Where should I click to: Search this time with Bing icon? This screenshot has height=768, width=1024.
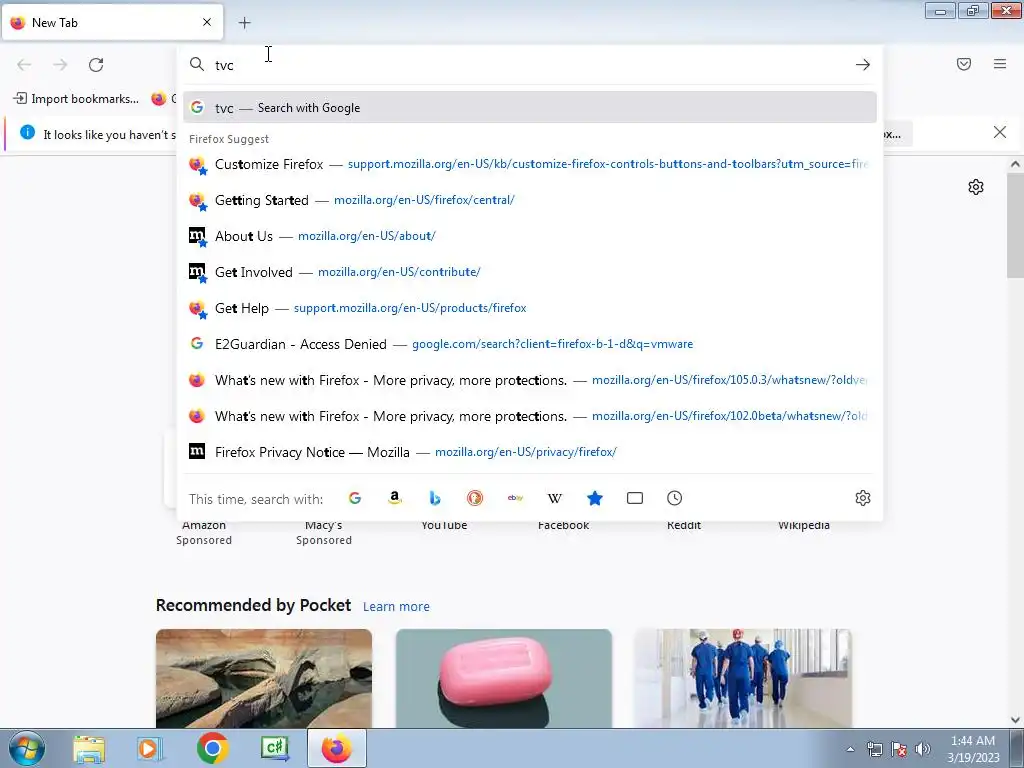coord(435,498)
